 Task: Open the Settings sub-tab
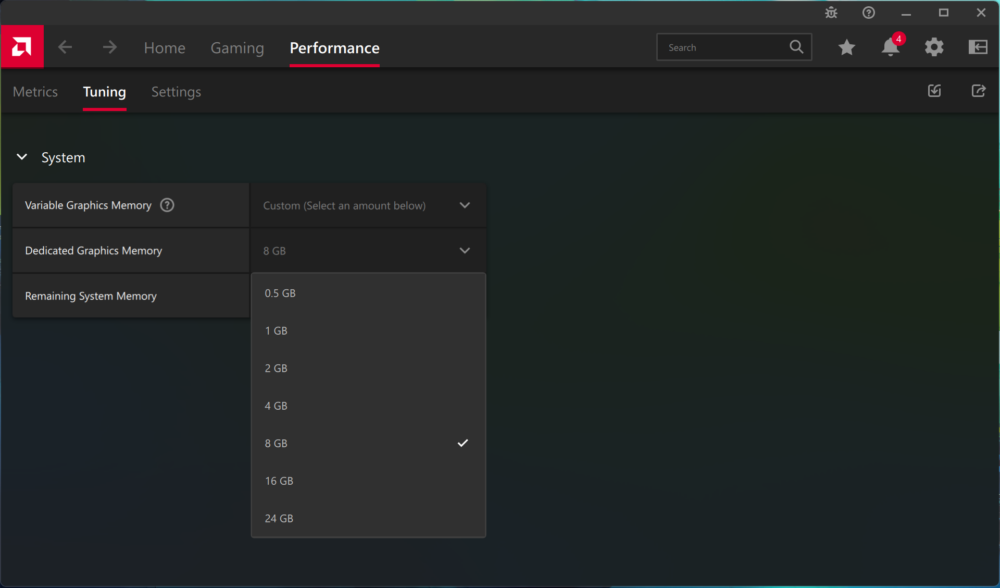pos(176,92)
